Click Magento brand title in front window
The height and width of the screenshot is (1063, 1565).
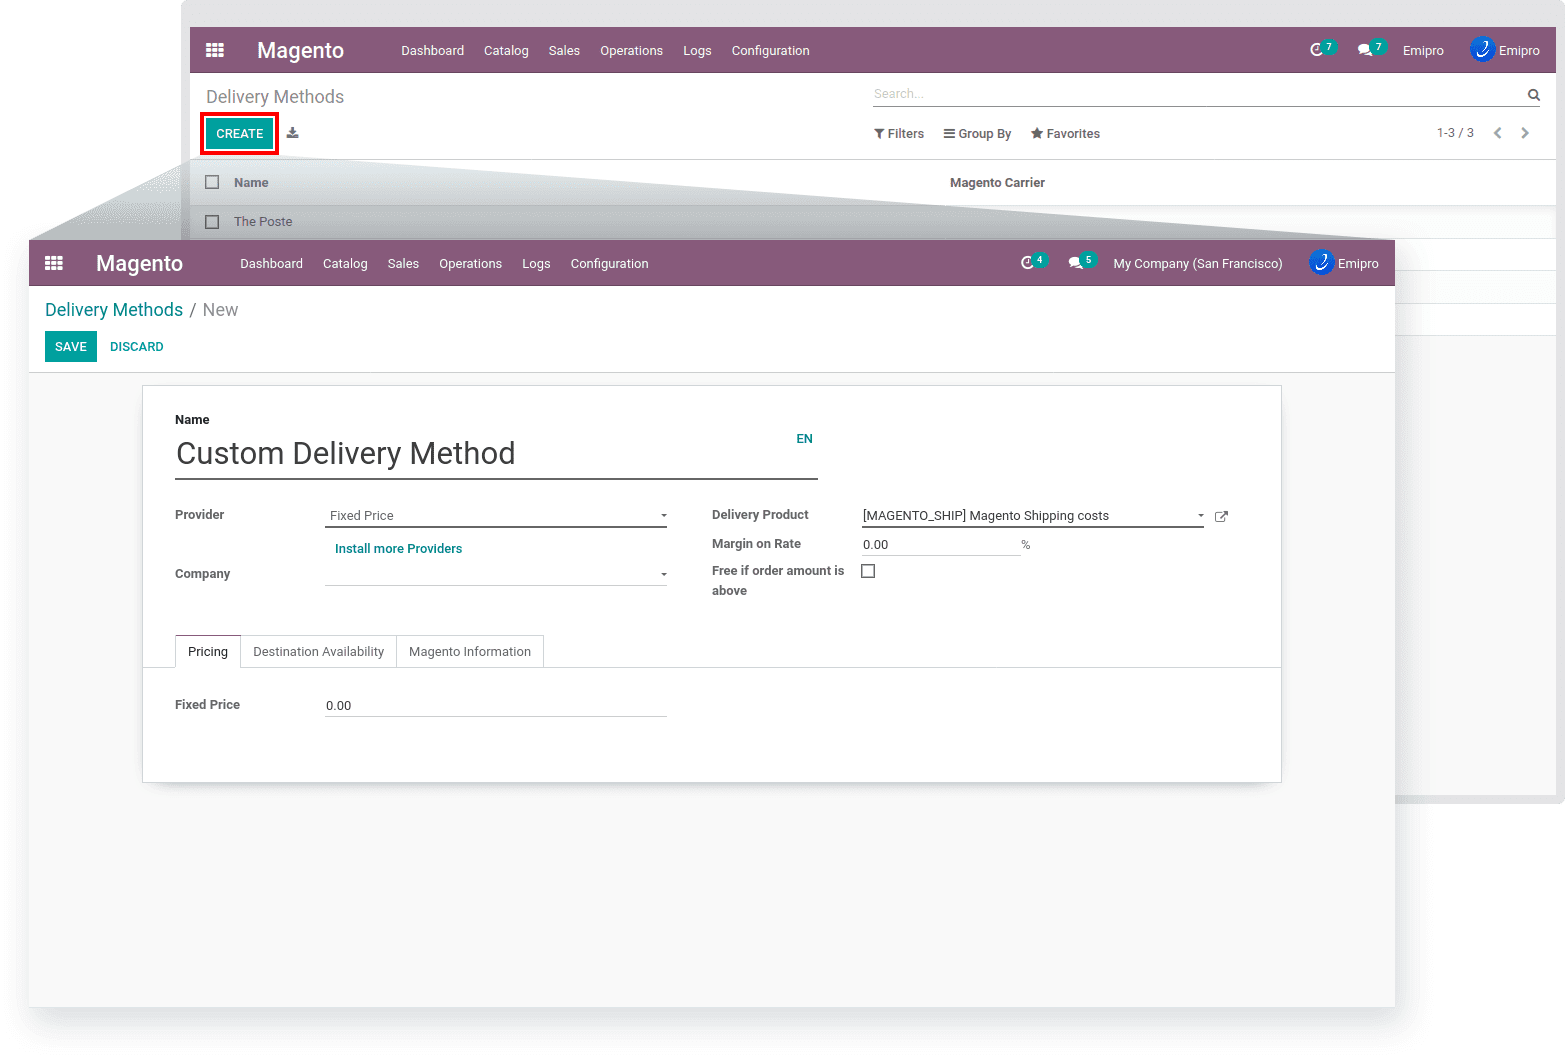pos(139,263)
